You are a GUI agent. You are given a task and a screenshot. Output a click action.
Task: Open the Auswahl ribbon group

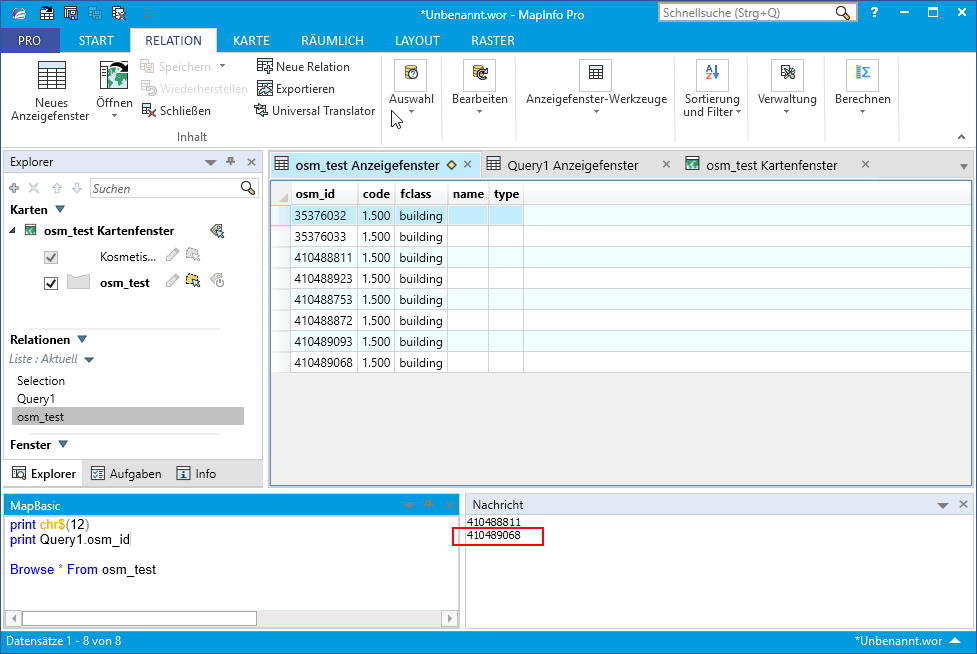(411, 88)
